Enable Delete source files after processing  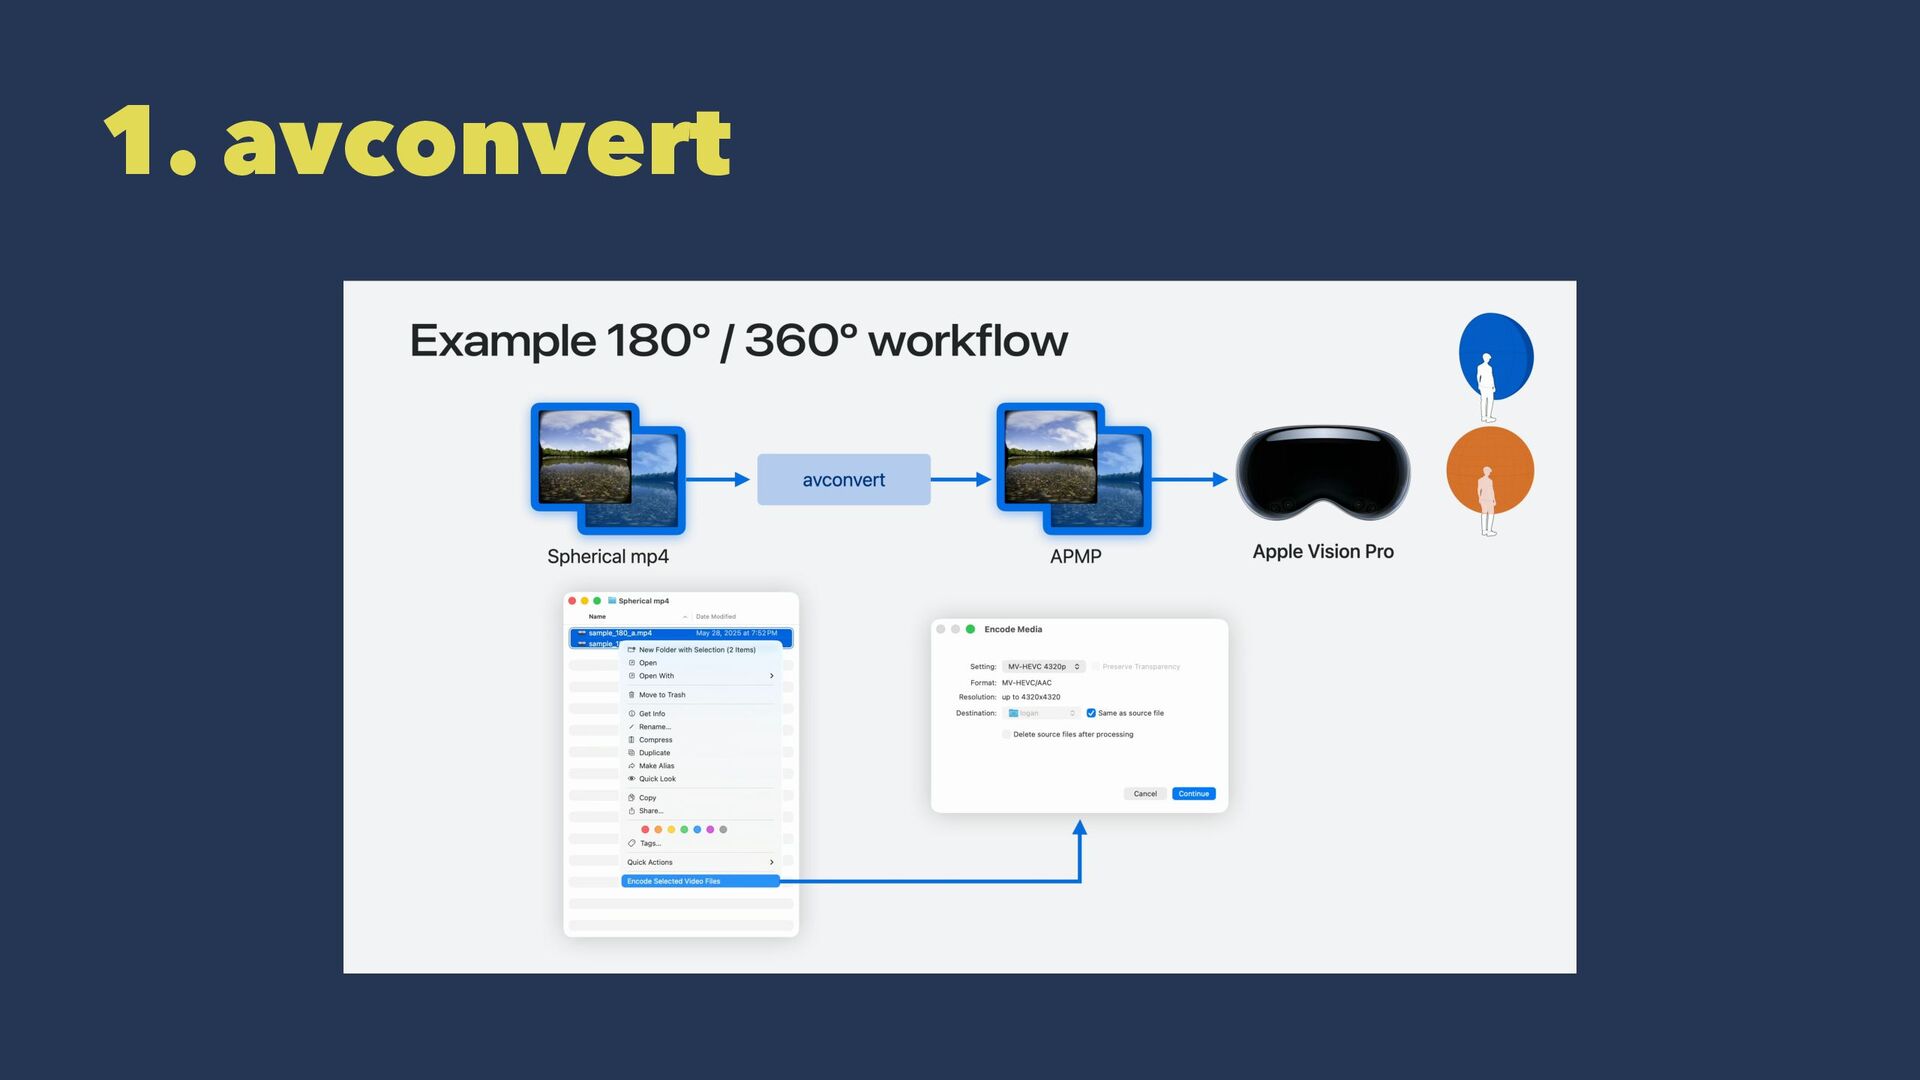[1006, 734]
